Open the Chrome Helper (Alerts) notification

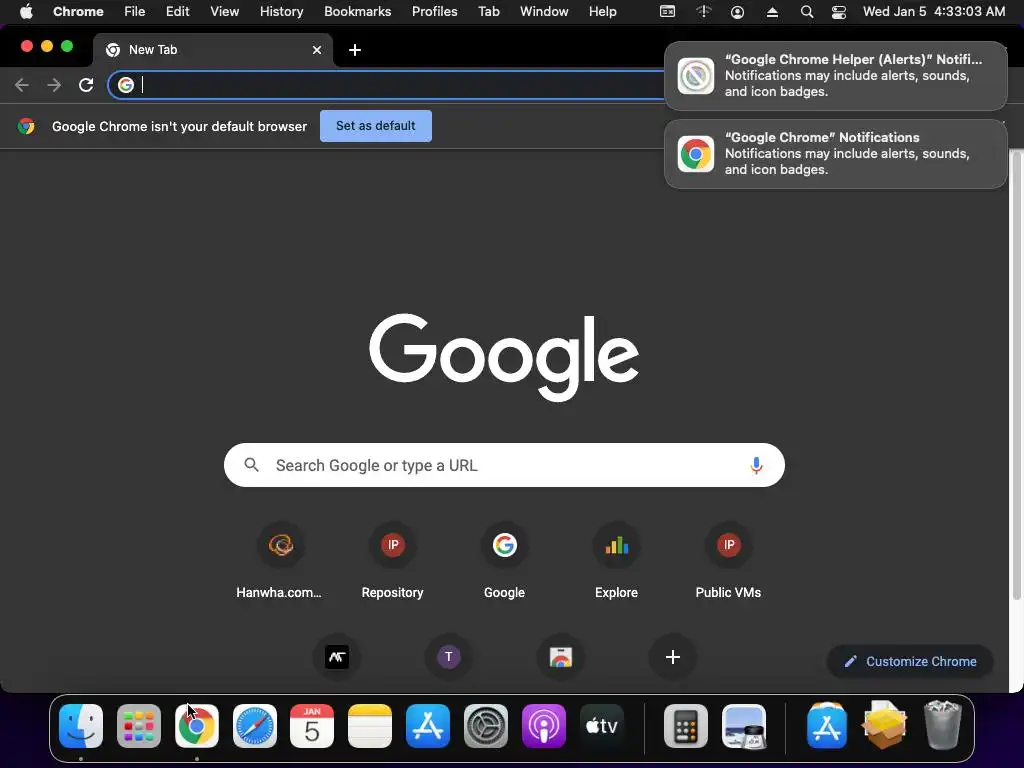click(x=835, y=76)
